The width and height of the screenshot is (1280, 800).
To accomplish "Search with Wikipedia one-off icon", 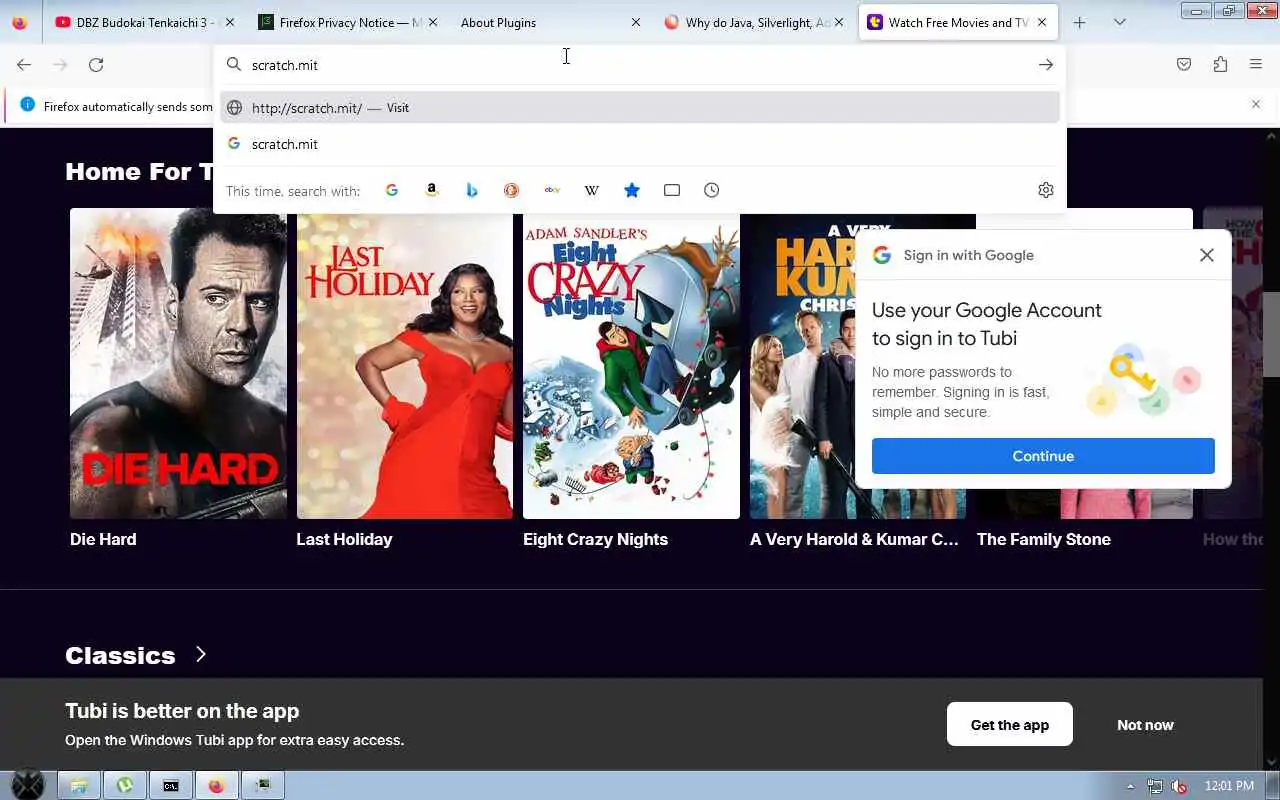I will pyautogui.click(x=592, y=190).
